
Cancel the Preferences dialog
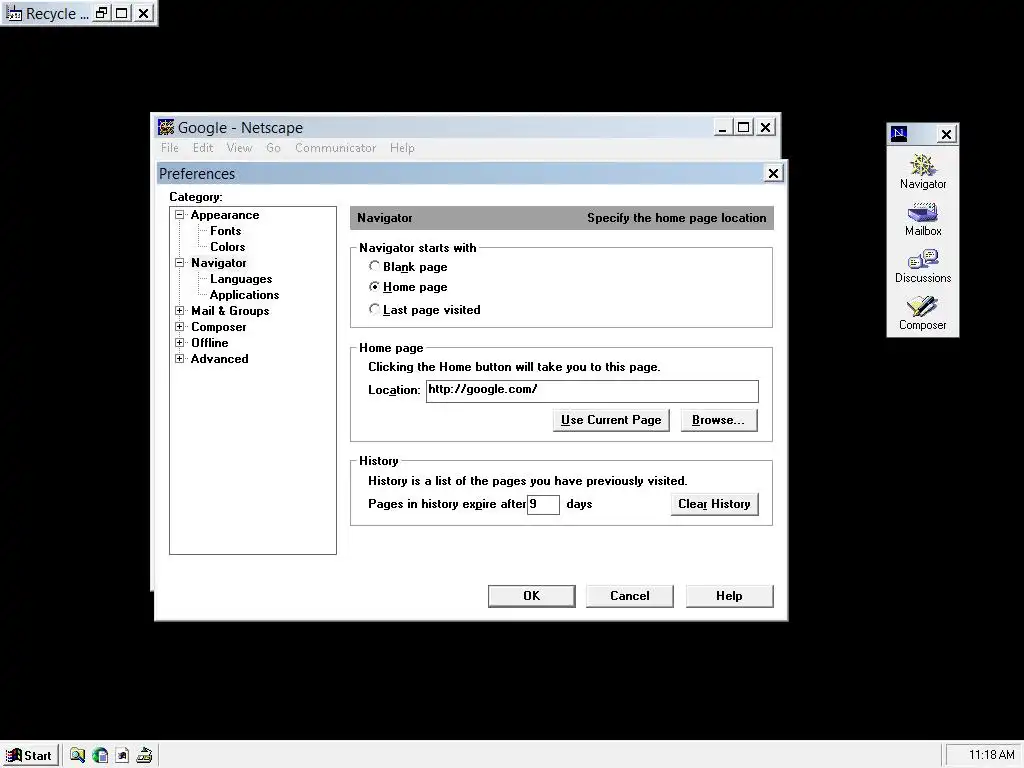630,596
